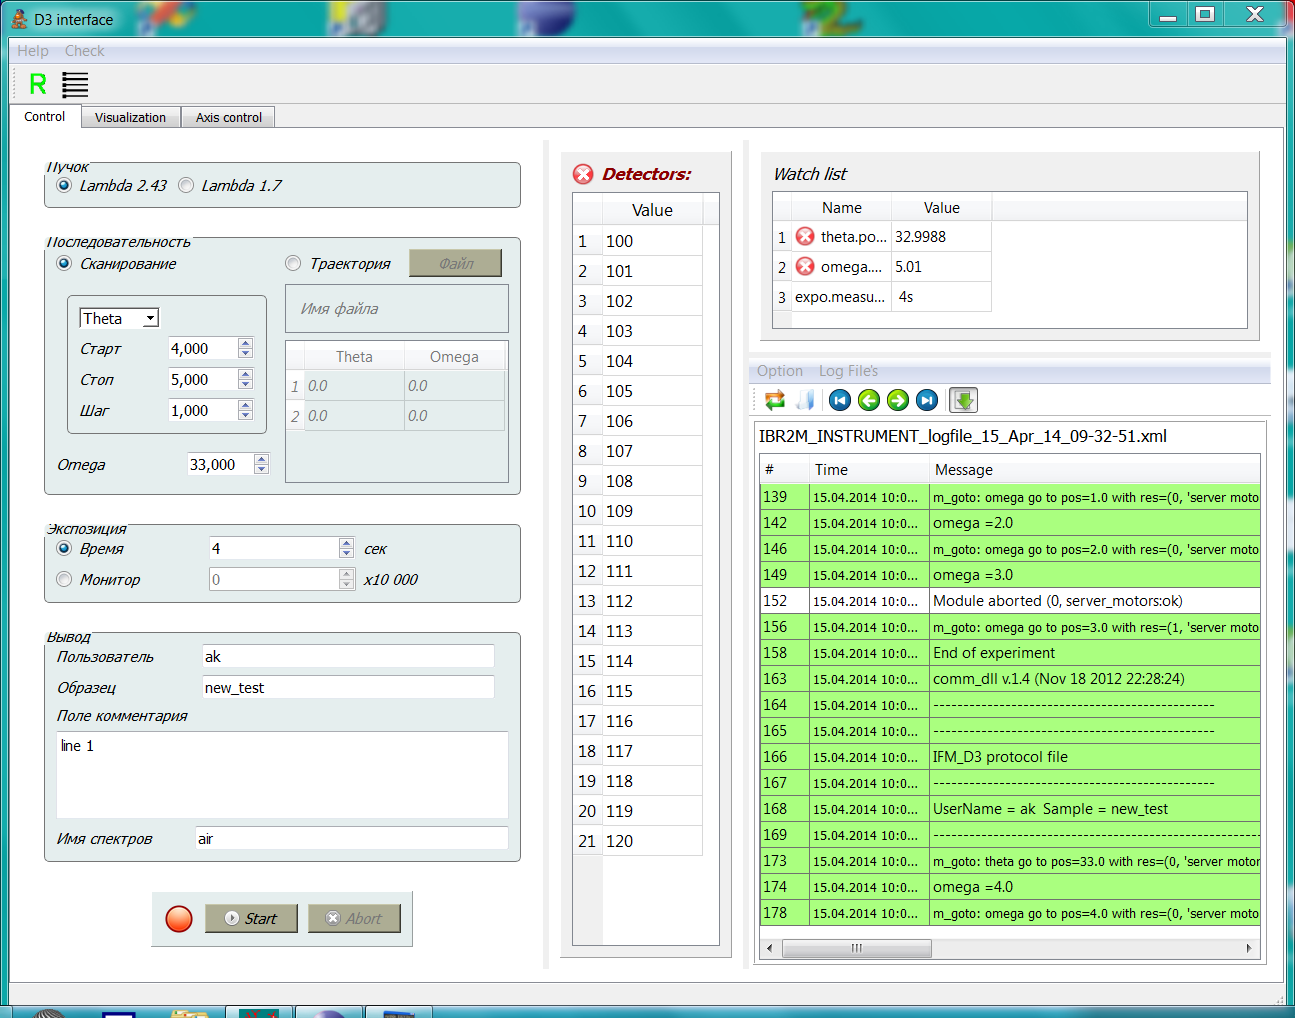Go to next log page green arrow

(x=898, y=401)
